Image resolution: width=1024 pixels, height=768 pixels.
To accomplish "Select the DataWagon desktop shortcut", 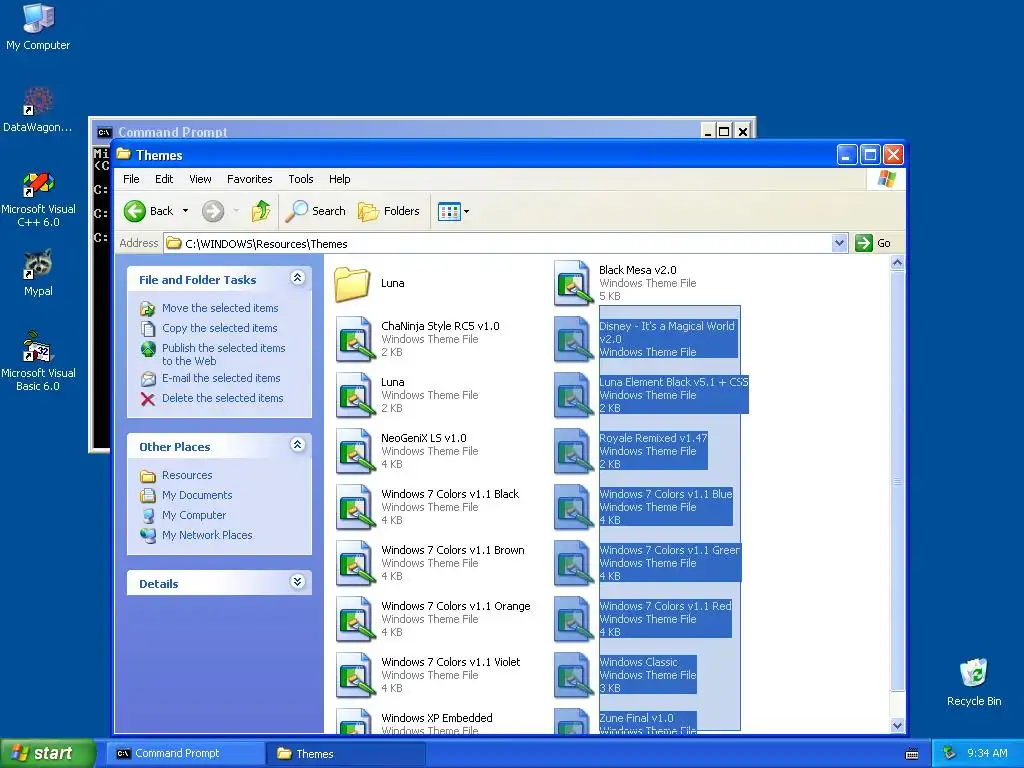I will pyautogui.click(x=38, y=109).
